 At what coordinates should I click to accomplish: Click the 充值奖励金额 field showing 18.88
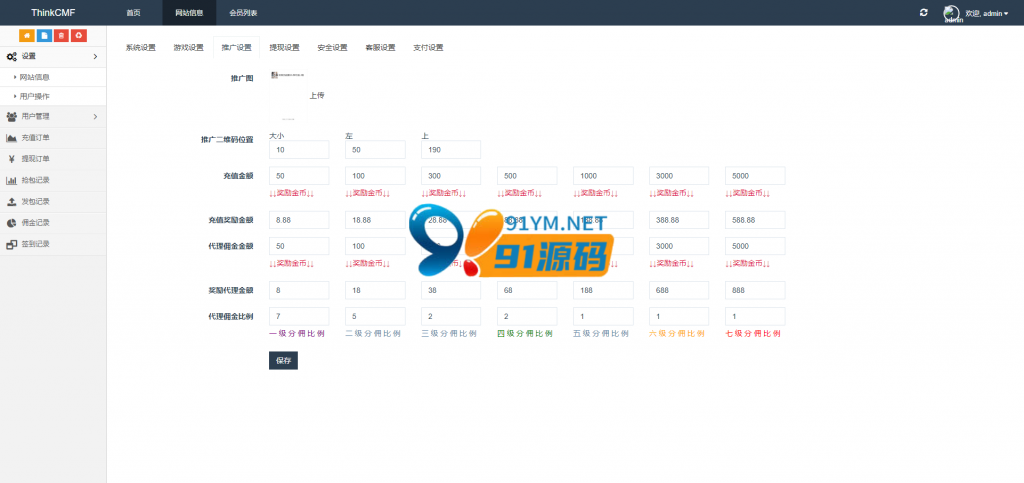click(x=376, y=220)
